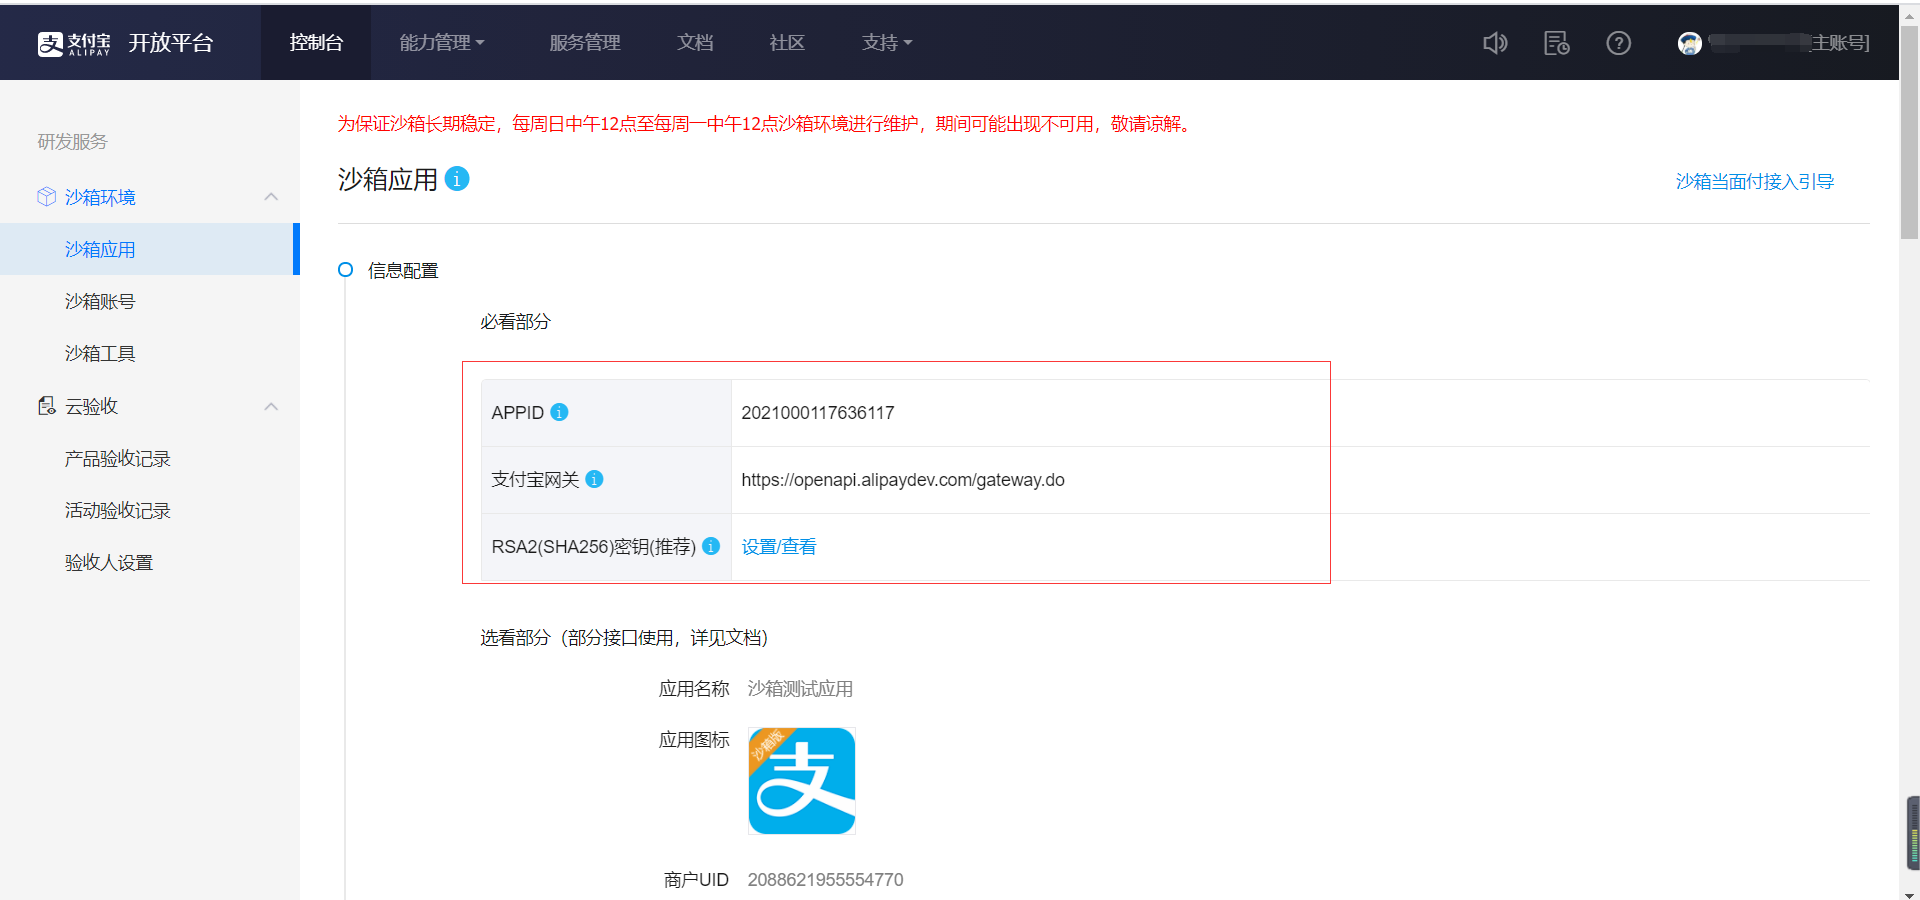1920x900 pixels.
Task: Open the 沙箱当面付接入引导 link
Action: pyautogui.click(x=1753, y=181)
